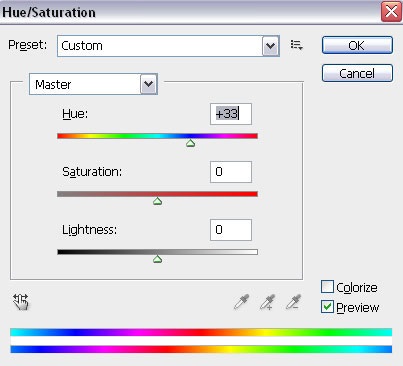Click the Lightness label text
Screen dimensions: 403x366
[x=89, y=230]
